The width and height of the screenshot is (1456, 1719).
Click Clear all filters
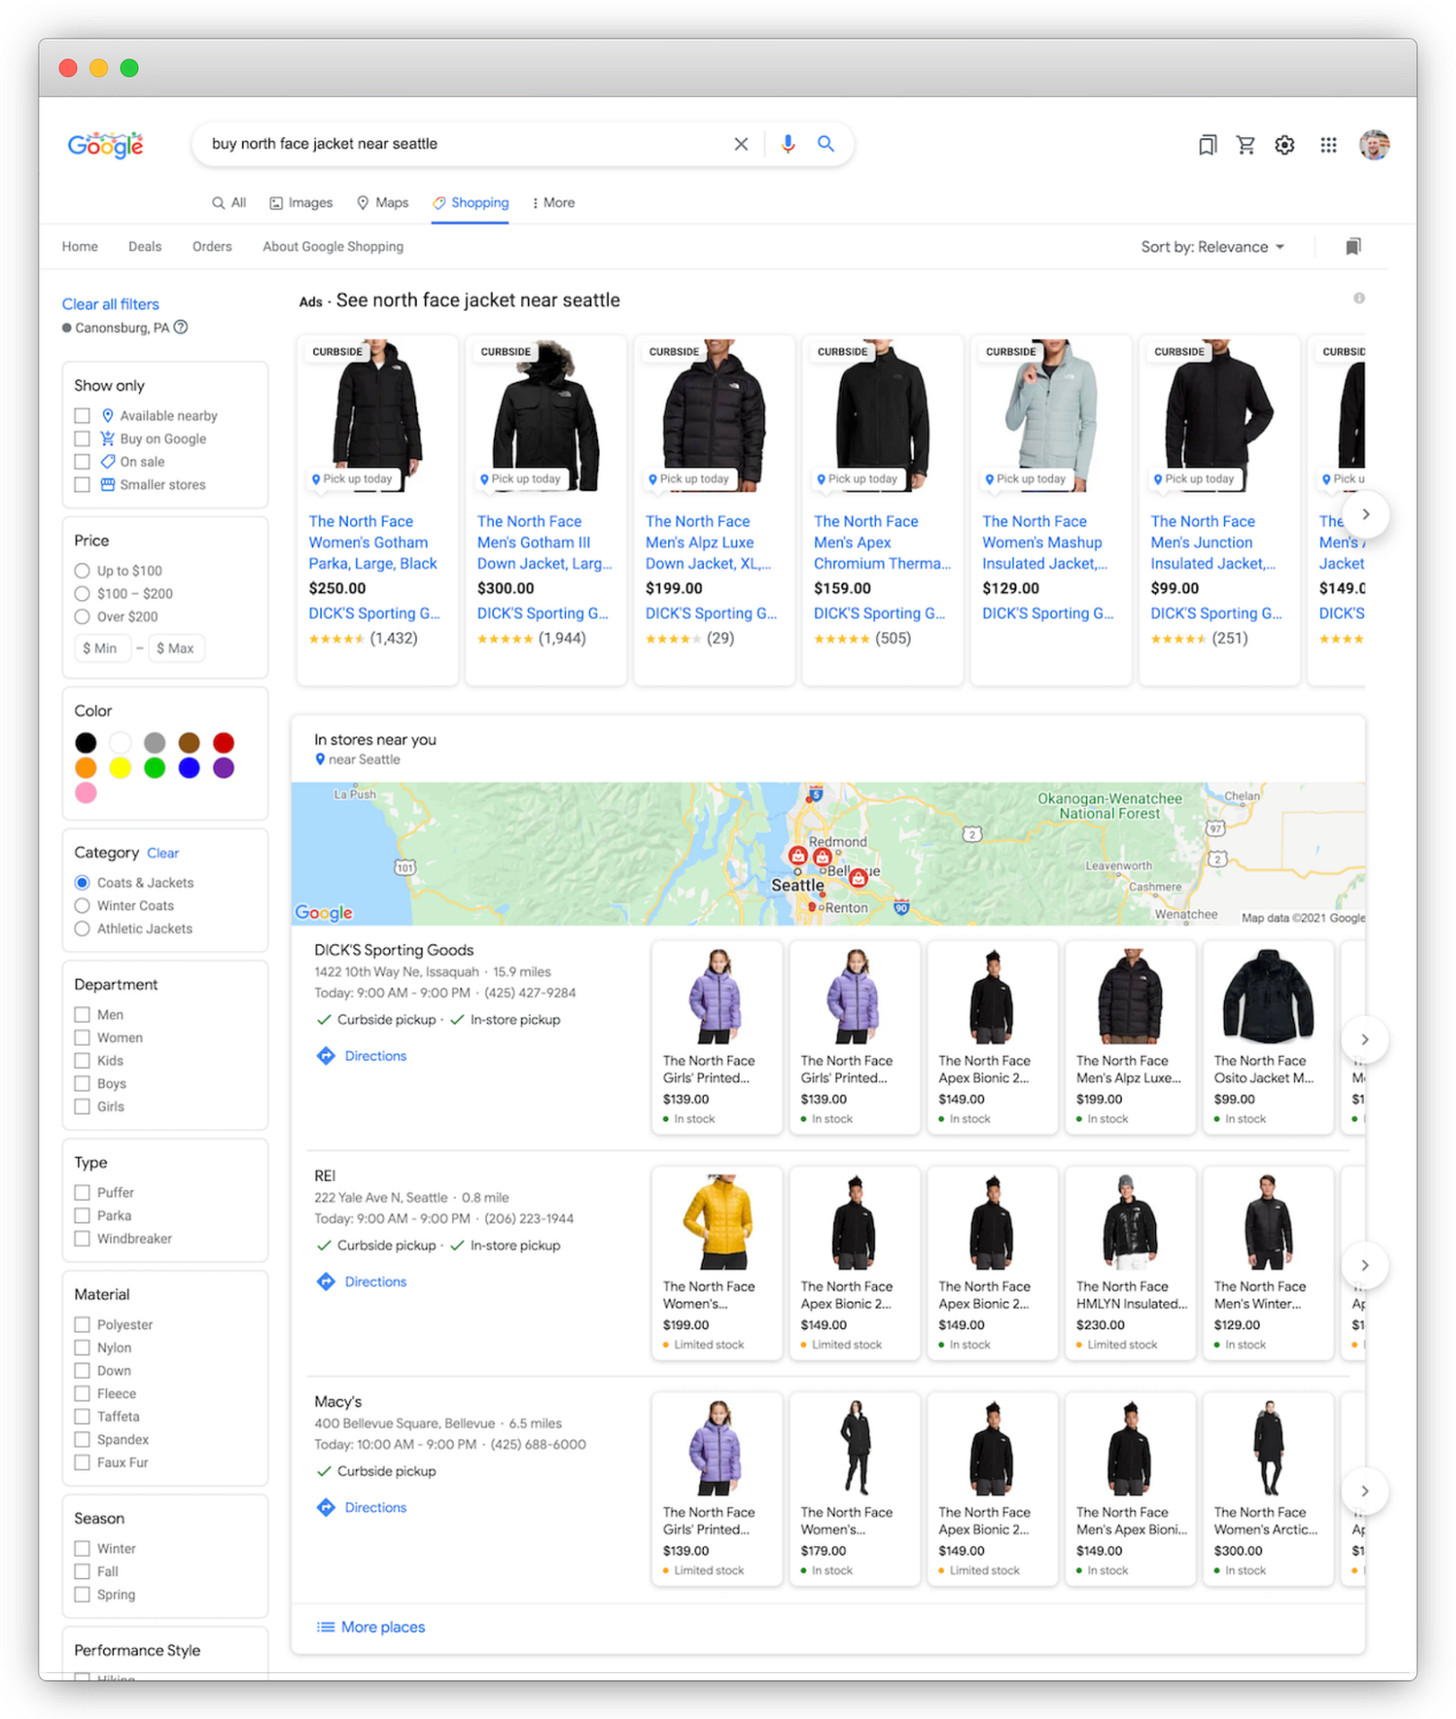[x=110, y=304]
